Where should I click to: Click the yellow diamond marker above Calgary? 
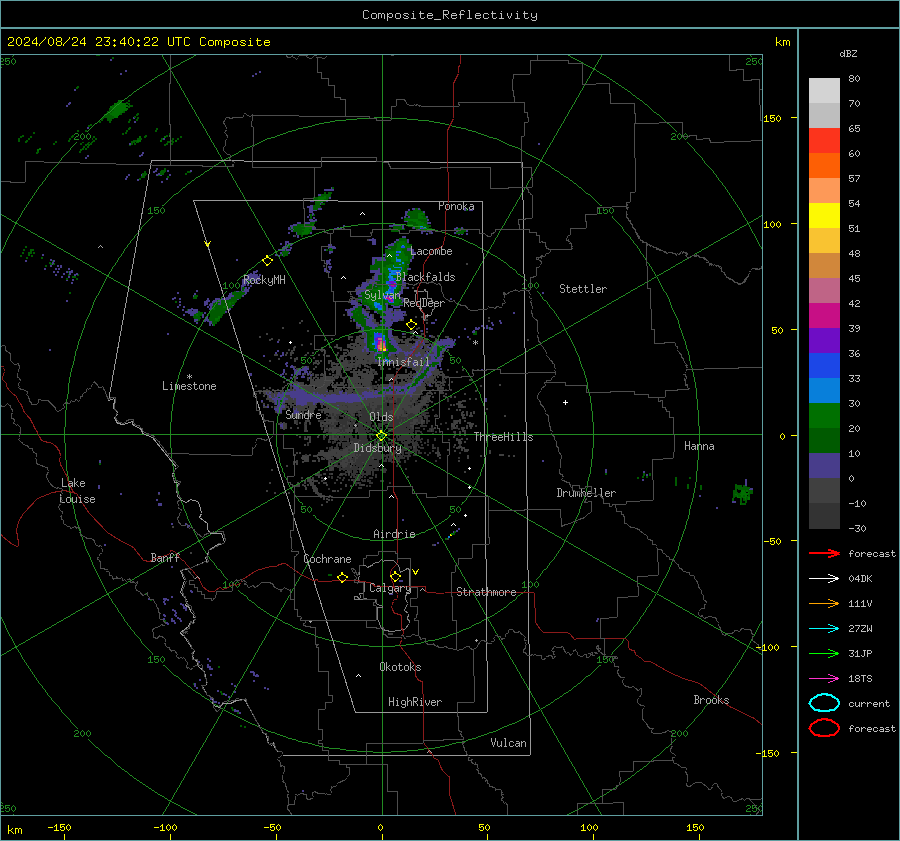(x=395, y=576)
